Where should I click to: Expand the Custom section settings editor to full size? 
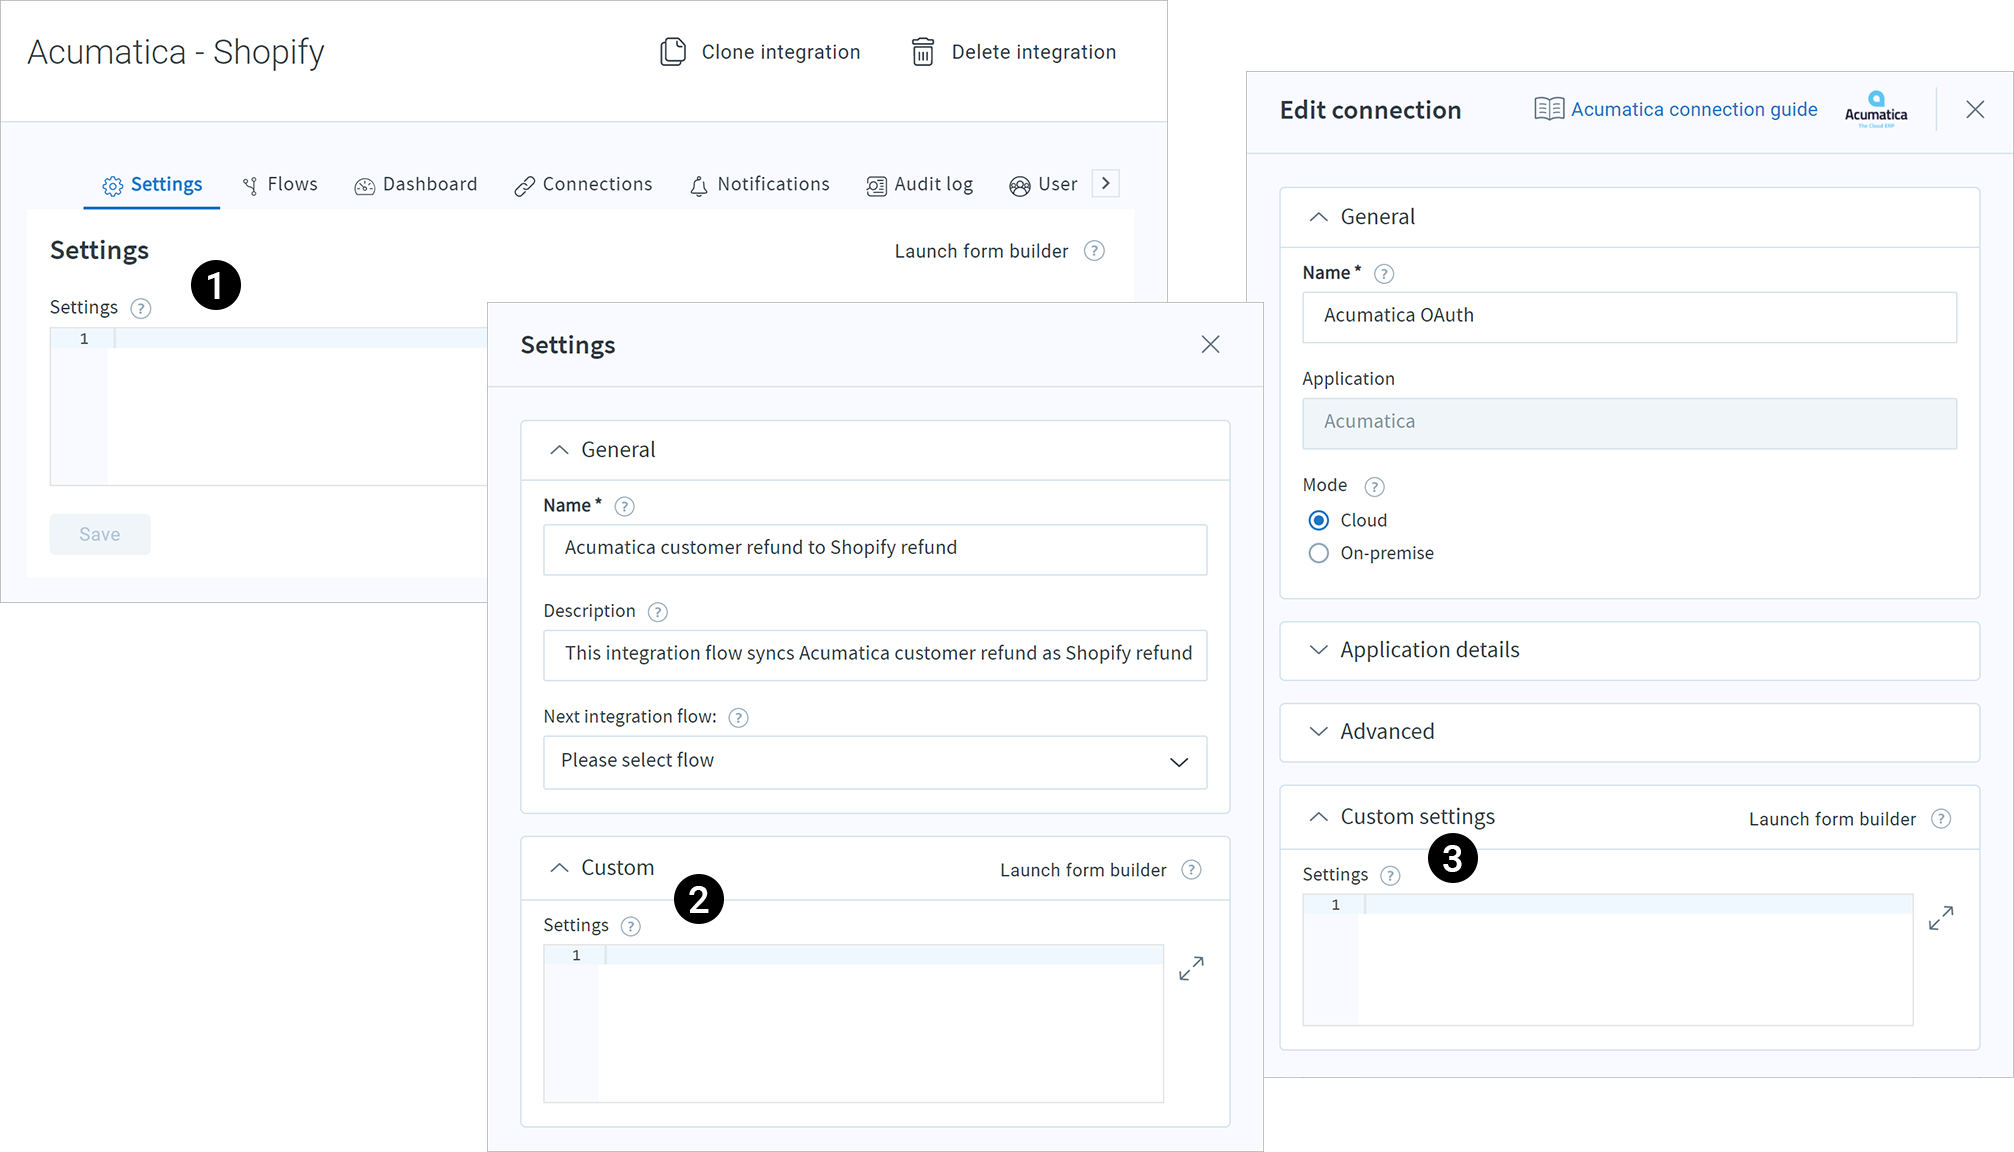pos(1191,968)
